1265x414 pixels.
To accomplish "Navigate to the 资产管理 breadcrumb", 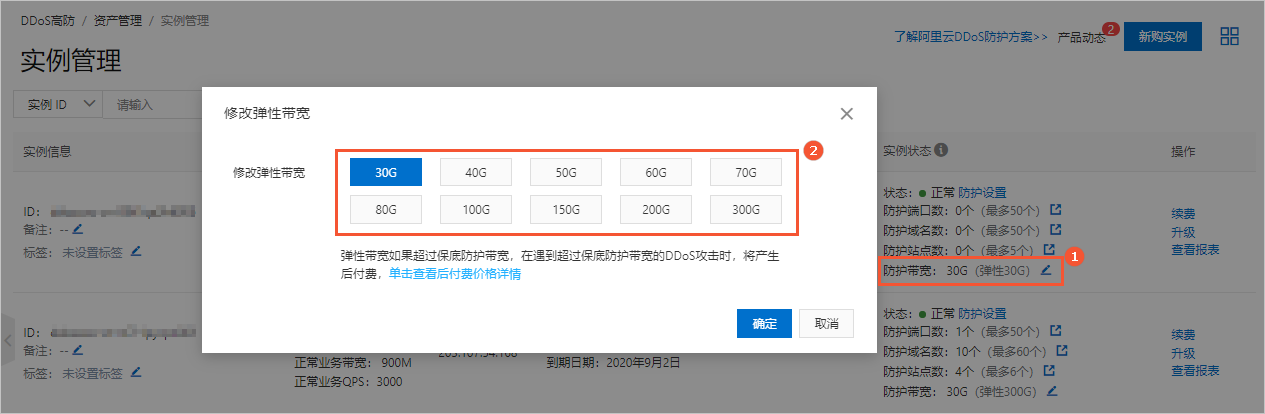I will coord(118,20).
